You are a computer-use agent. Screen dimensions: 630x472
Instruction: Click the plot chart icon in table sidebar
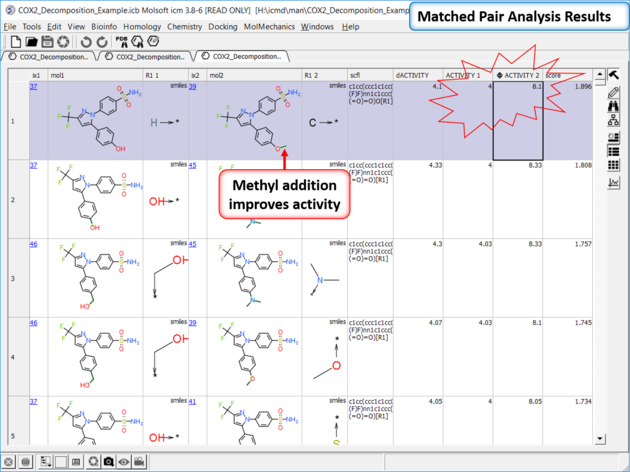614,182
